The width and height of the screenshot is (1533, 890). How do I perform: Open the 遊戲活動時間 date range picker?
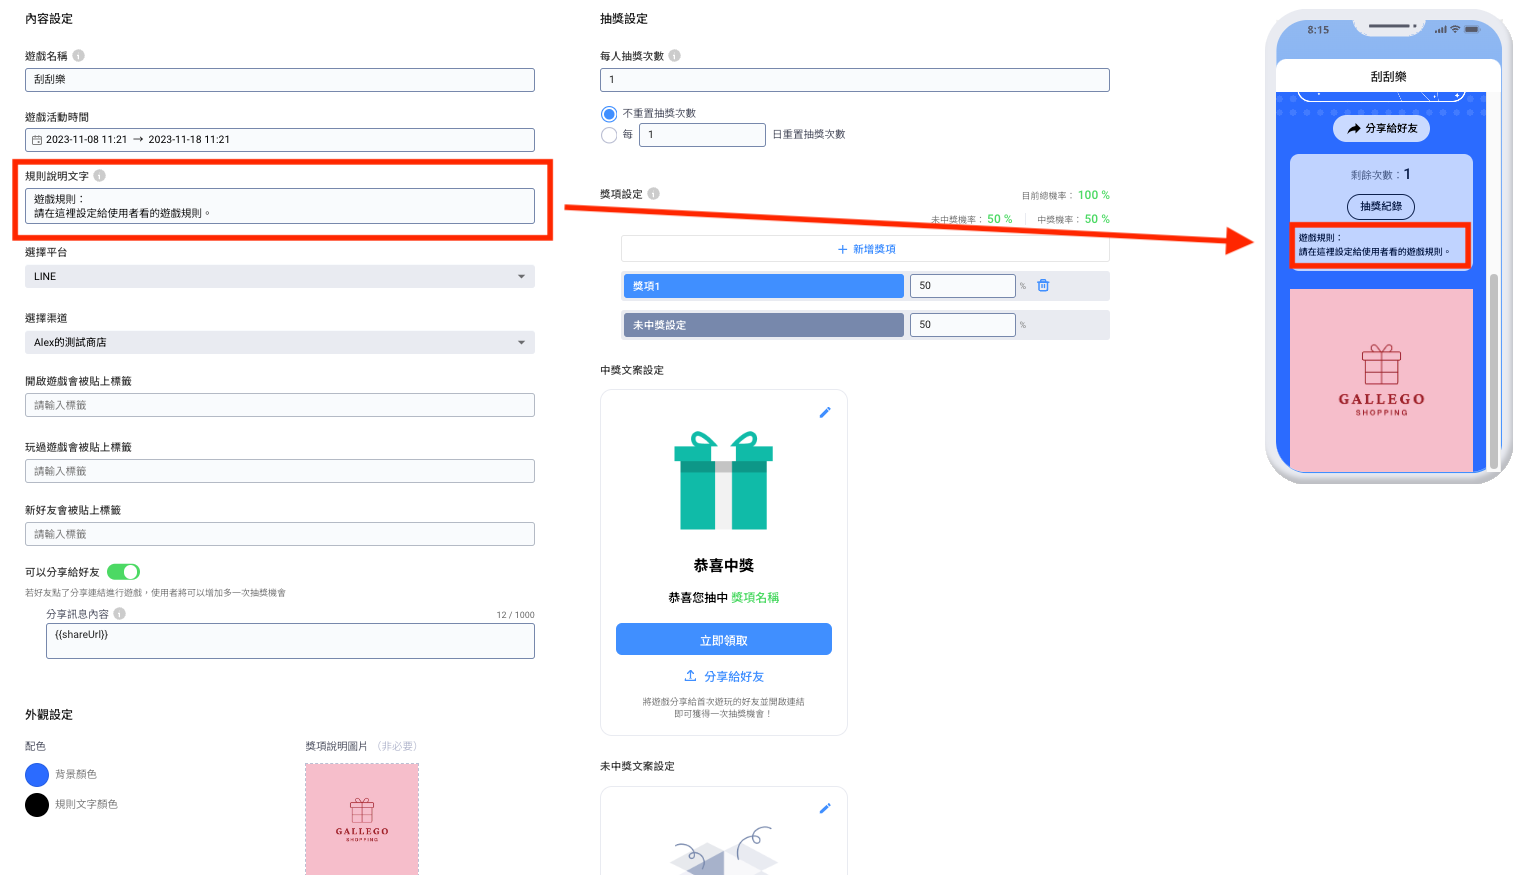tap(279, 140)
